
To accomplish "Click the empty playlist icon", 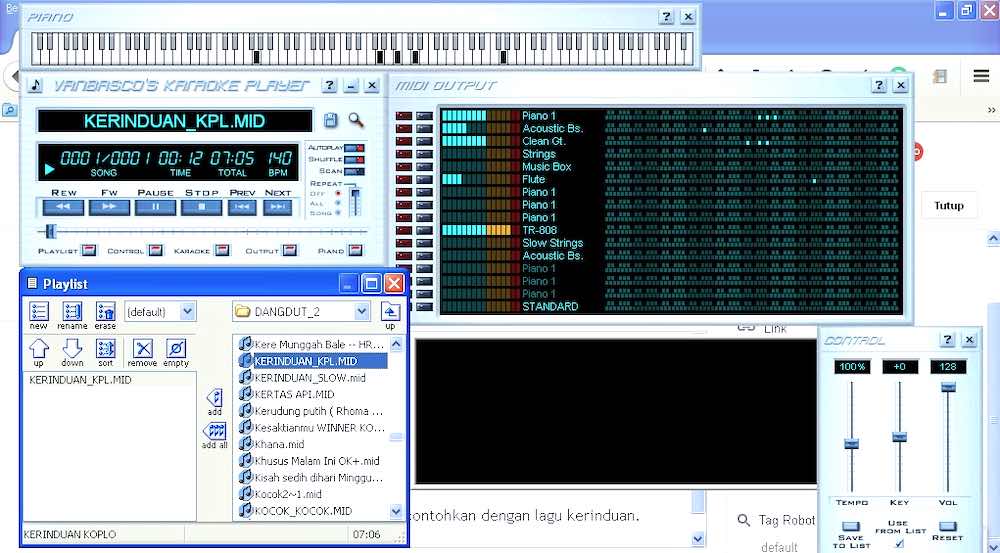I will 176,348.
